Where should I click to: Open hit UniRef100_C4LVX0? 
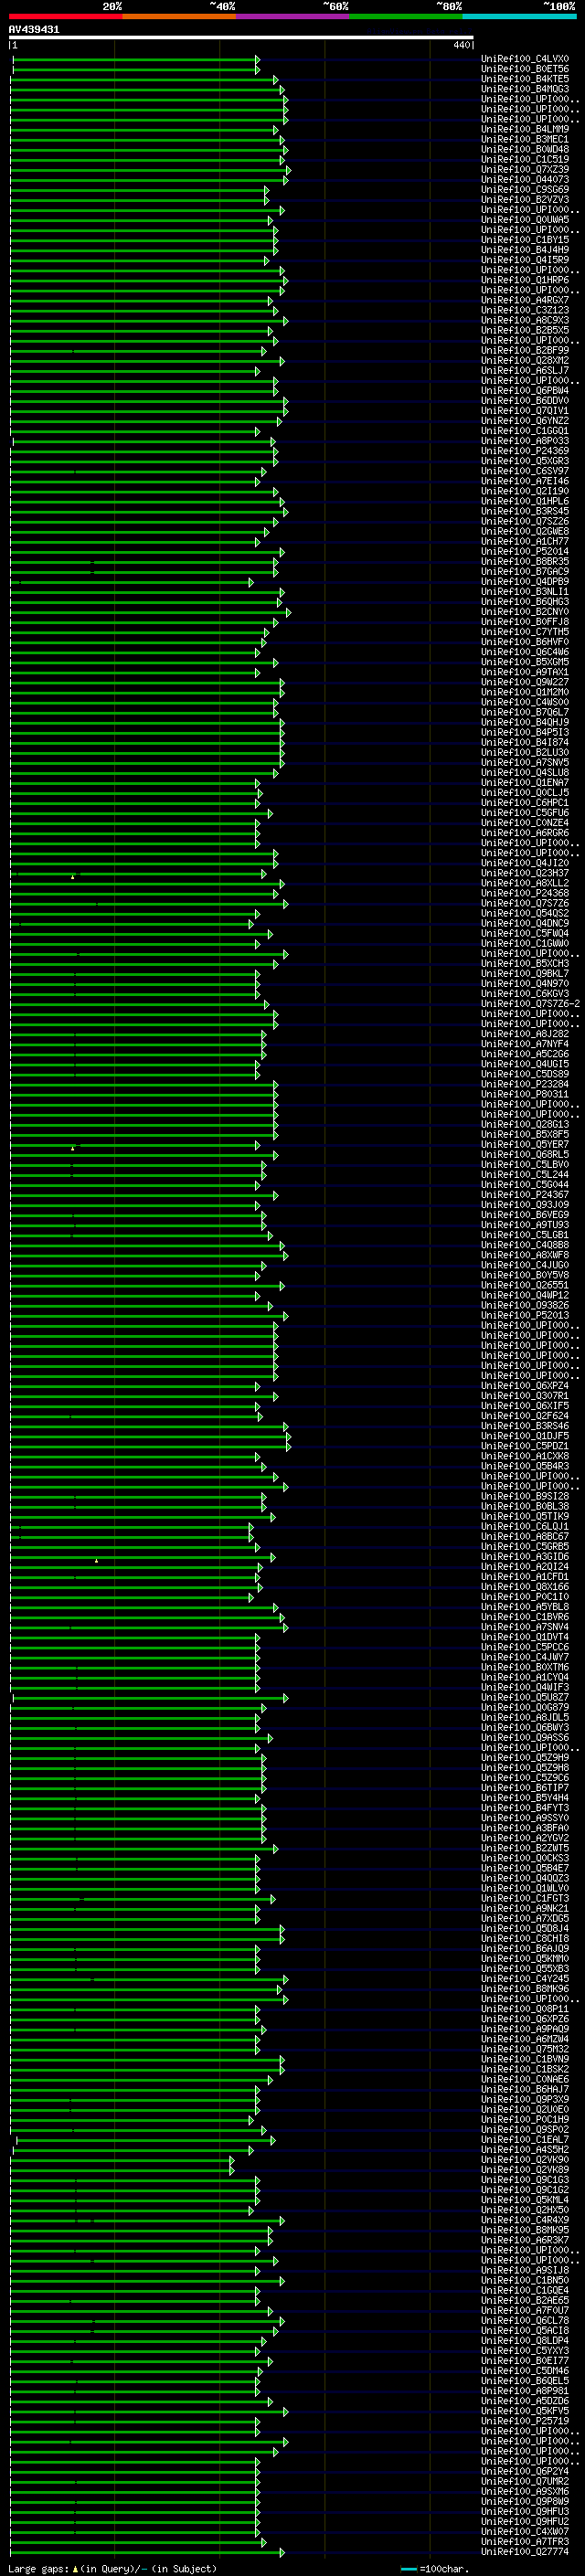[x=525, y=59]
